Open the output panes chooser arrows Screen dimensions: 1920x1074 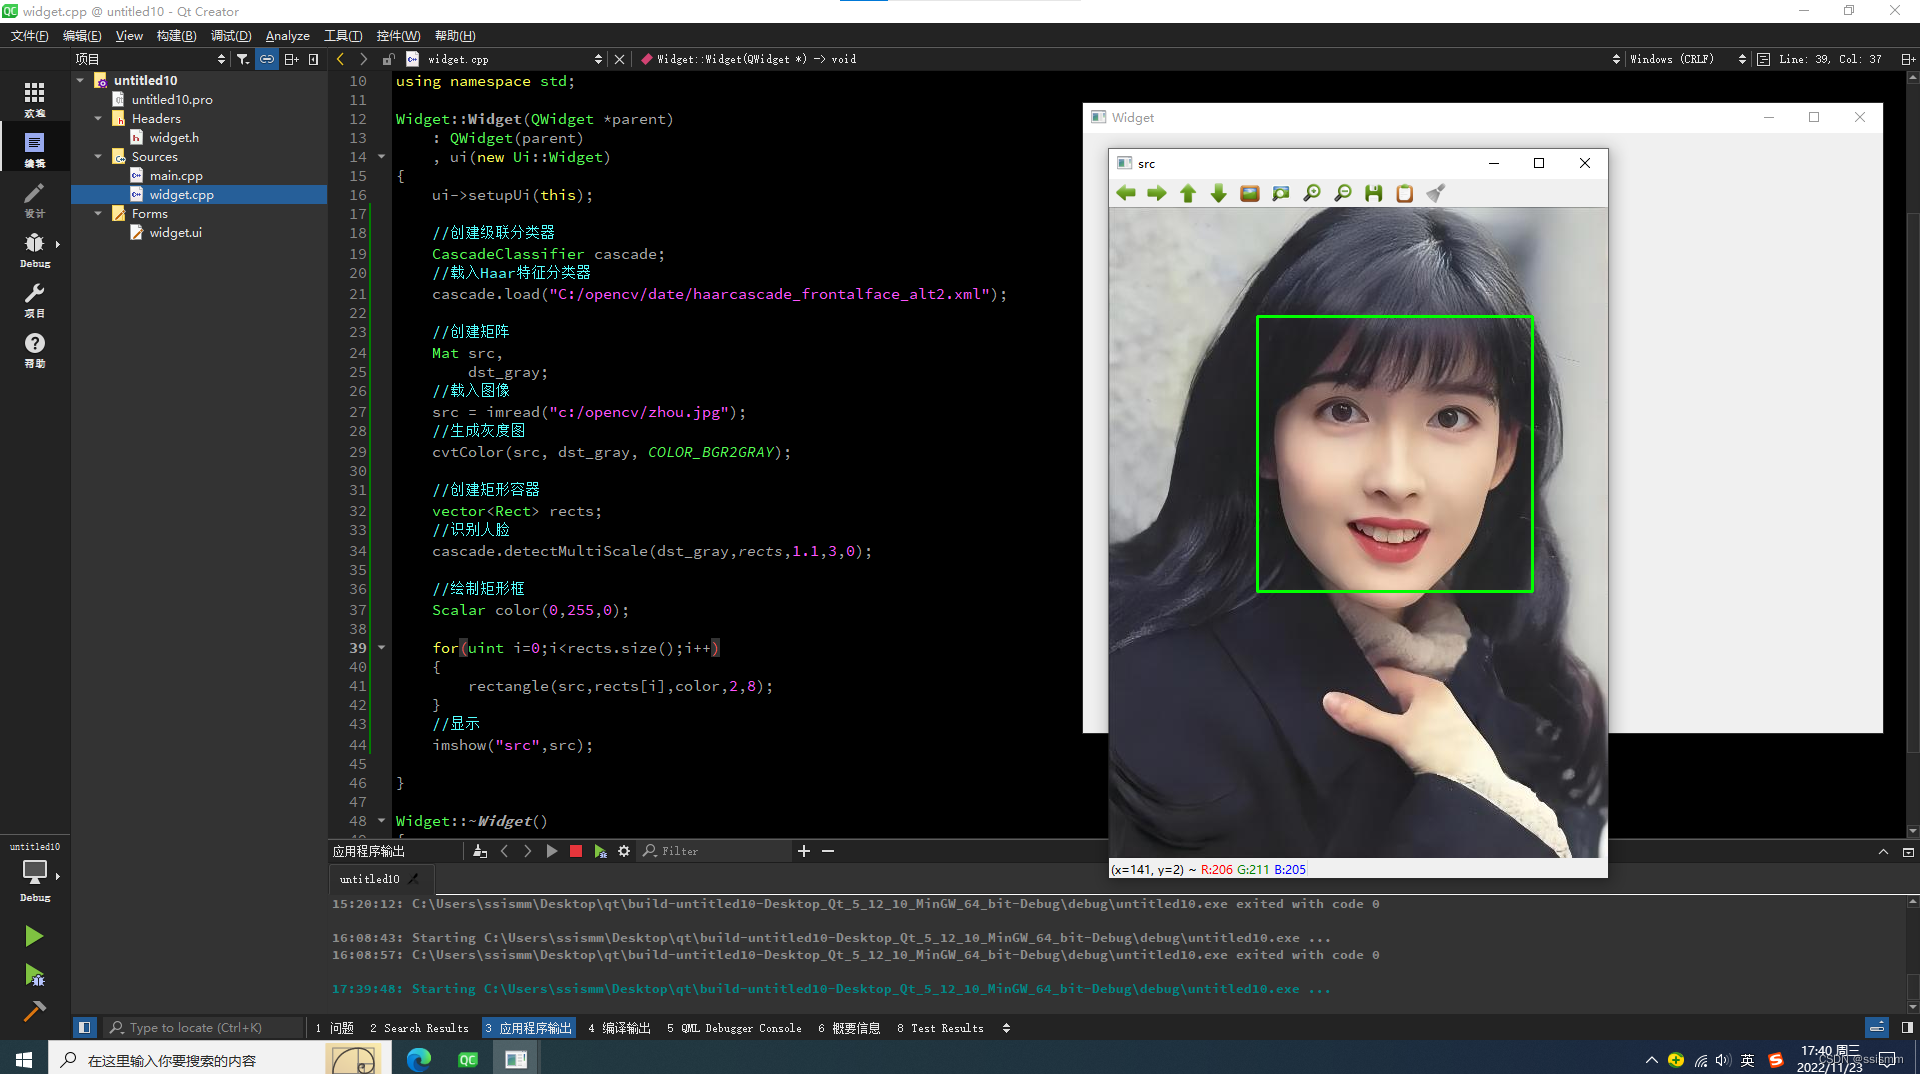click(x=1006, y=1028)
